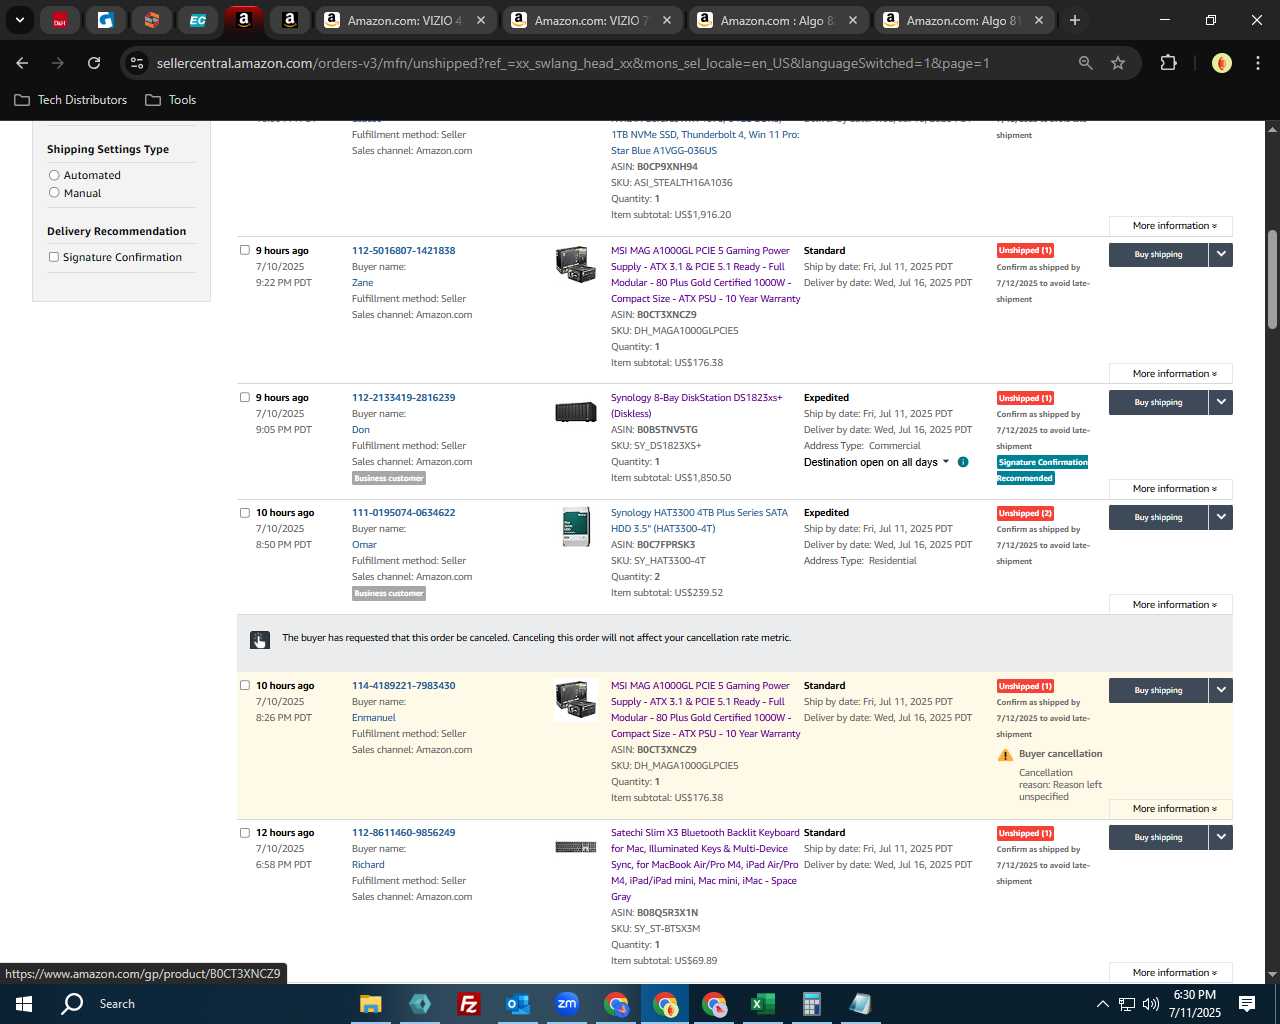Image resolution: width=1280 pixels, height=1024 pixels.
Task: Open the Chrome three-dot menu
Action: click(1257, 63)
